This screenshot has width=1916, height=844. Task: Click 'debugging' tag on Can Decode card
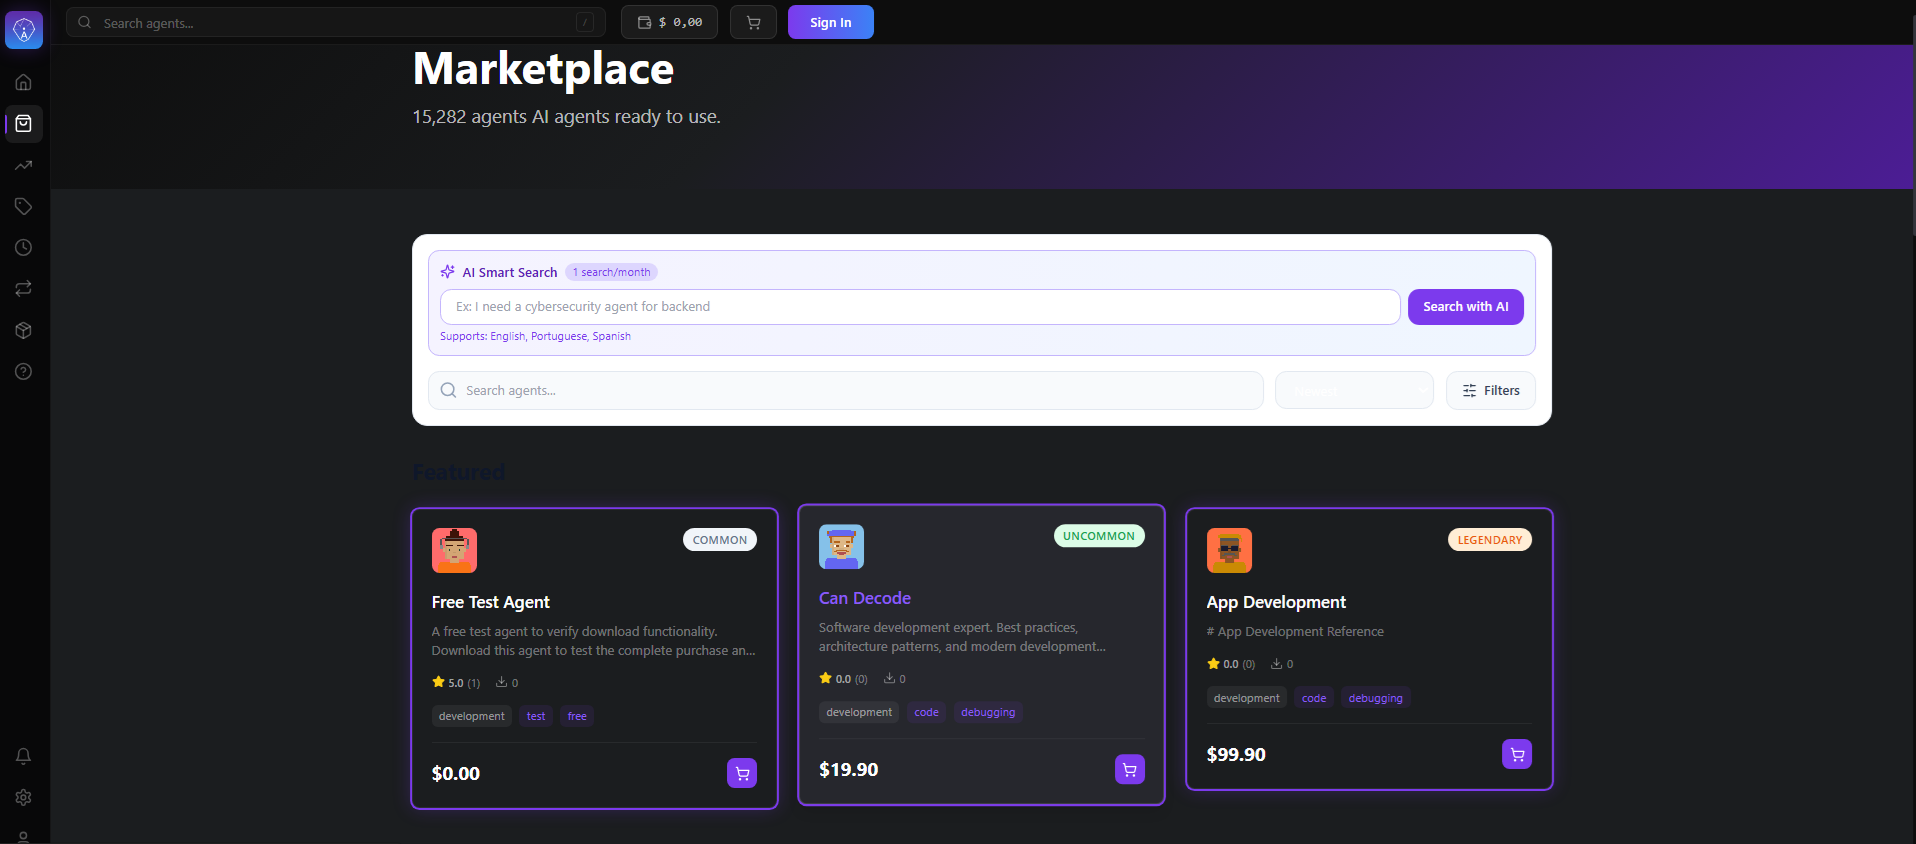tap(988, 712)
